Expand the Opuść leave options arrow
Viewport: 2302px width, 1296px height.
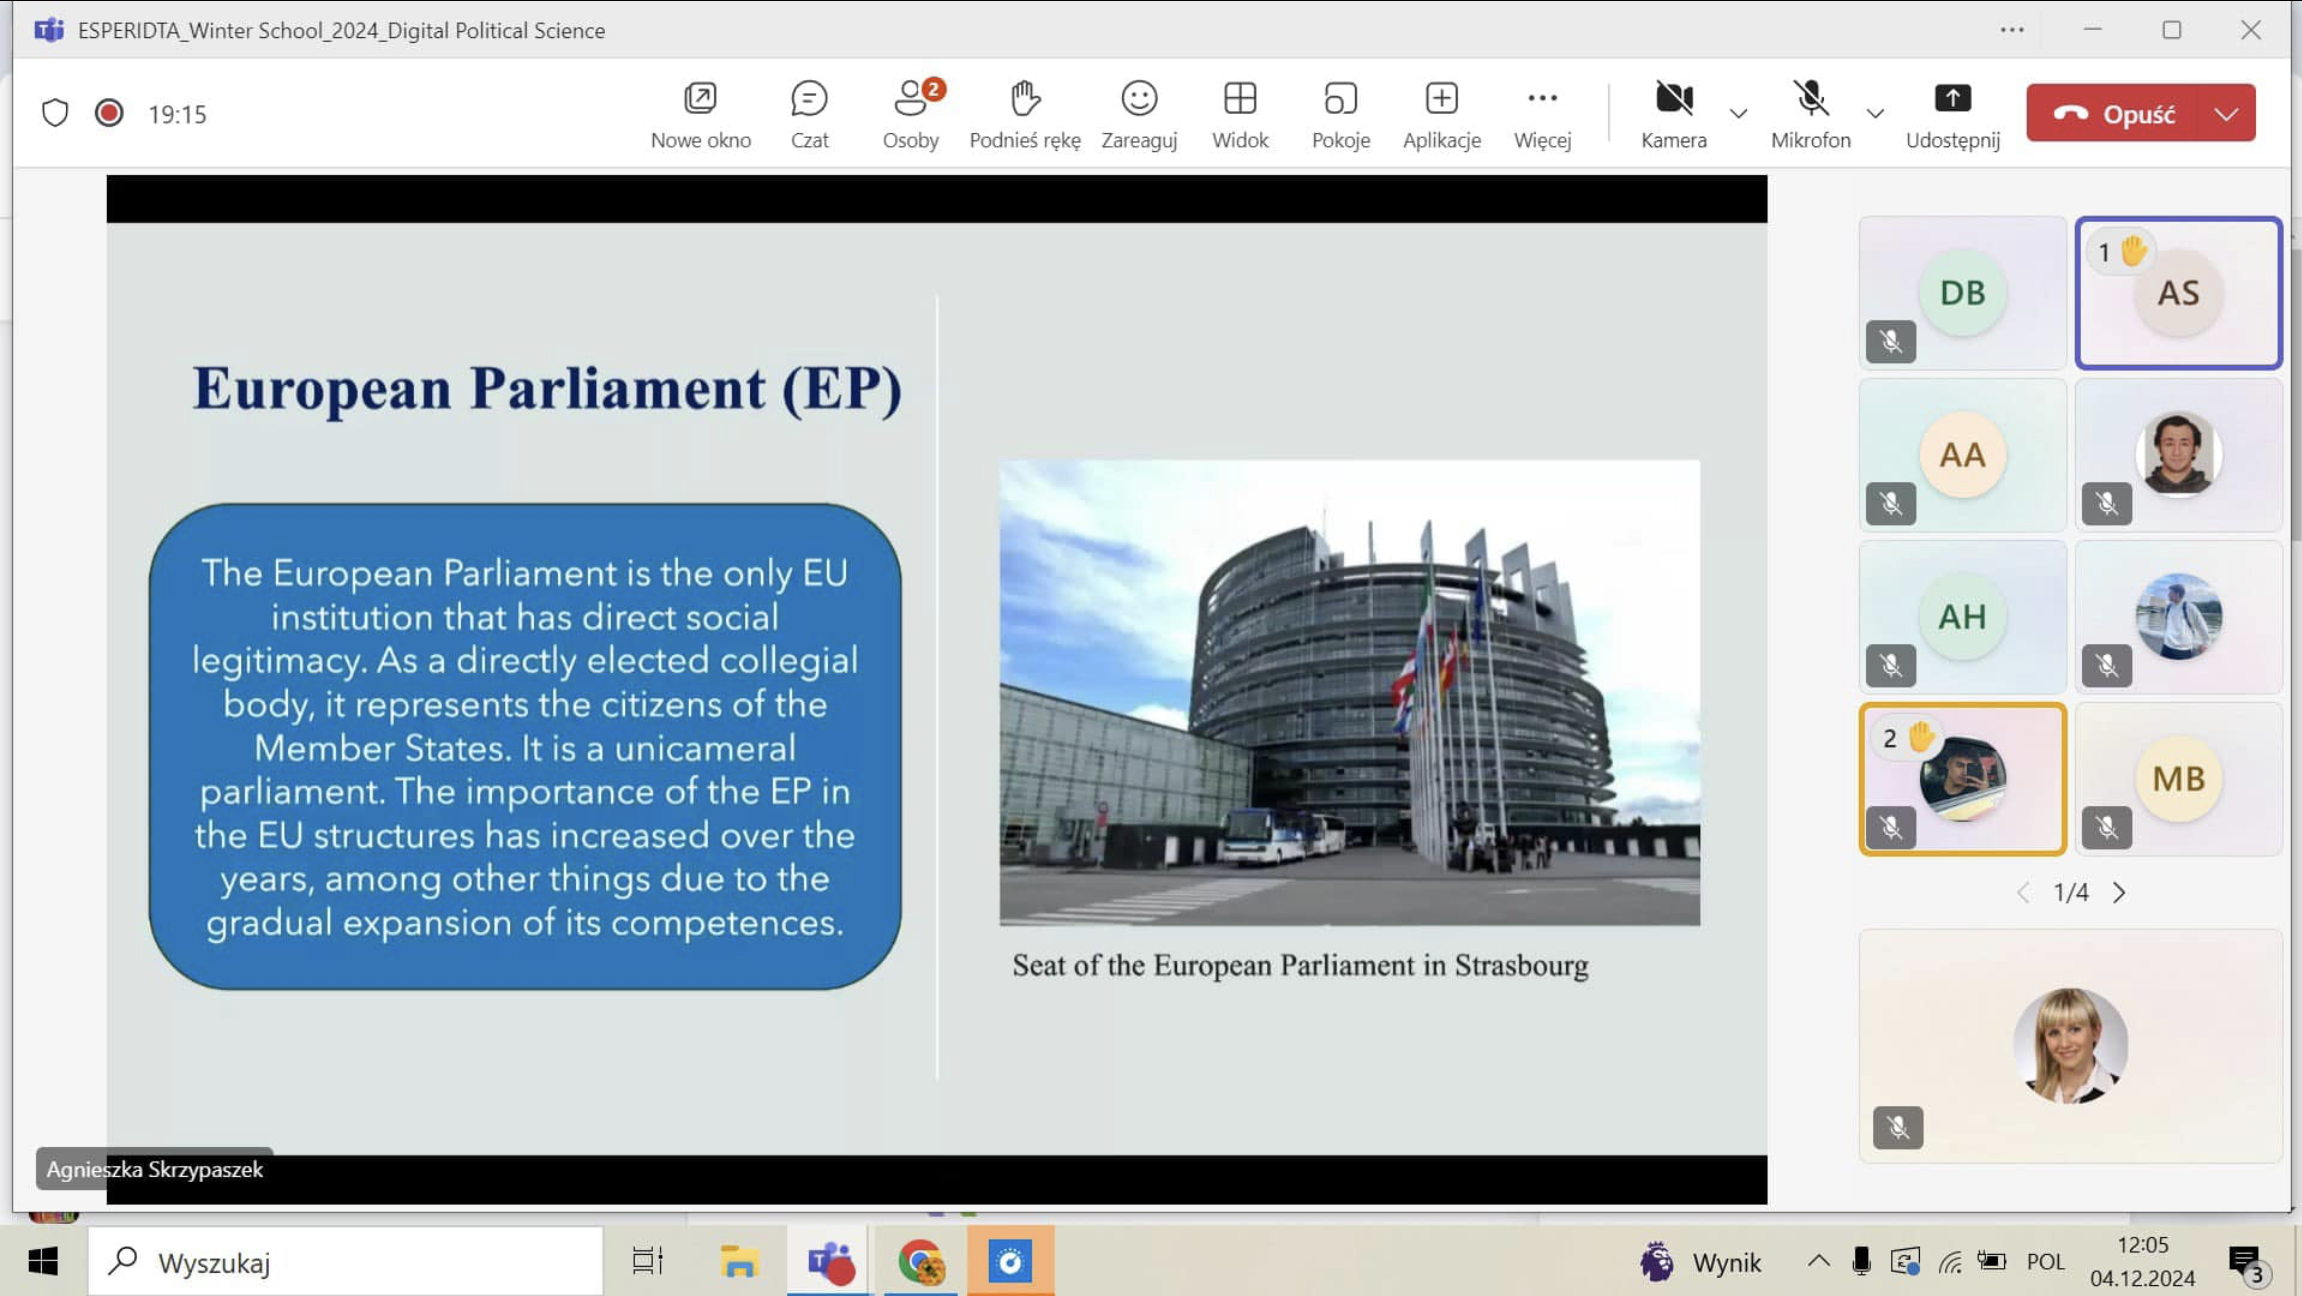click(2227, 113)
